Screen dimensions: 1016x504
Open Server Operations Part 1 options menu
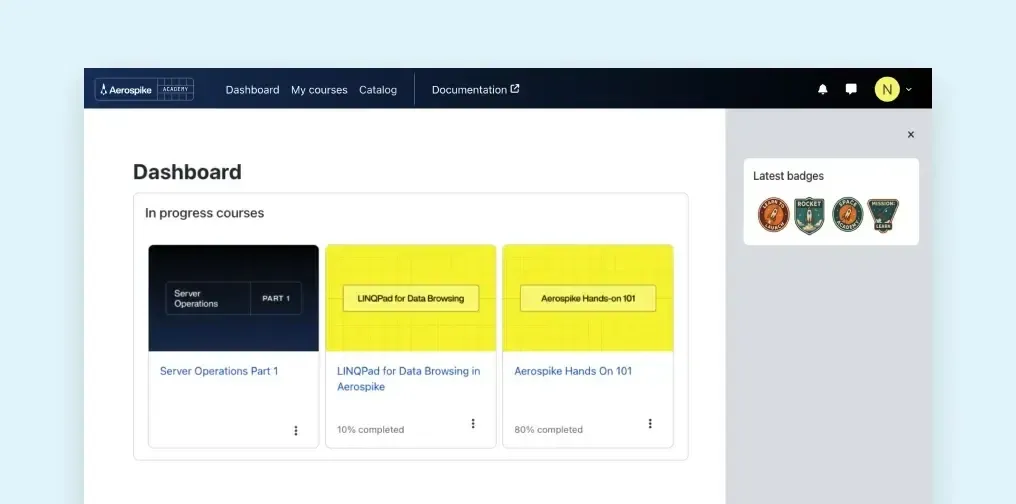click(x=295, y=431)
